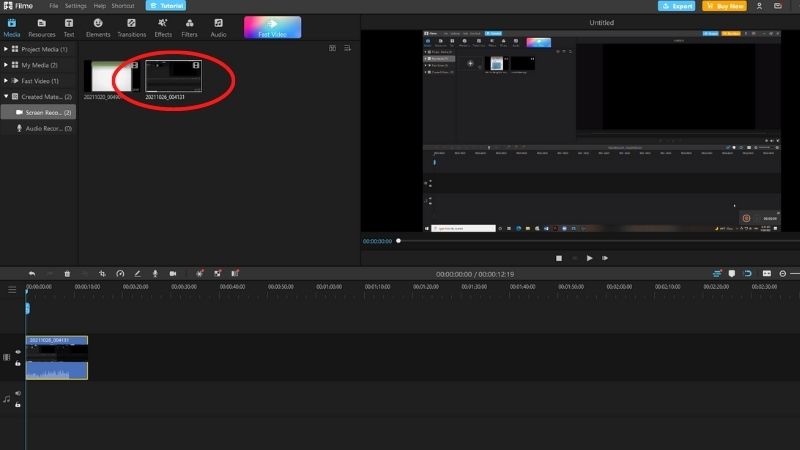The width and height of the screenshot is (800, 450).
Task: Click the microphone voice-over record icon
Action: (x=155, y=274)
